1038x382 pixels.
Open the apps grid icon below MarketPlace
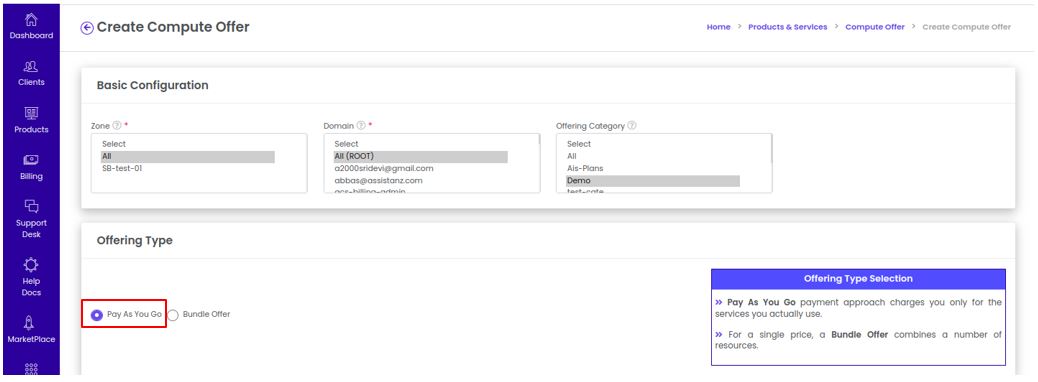31,369
